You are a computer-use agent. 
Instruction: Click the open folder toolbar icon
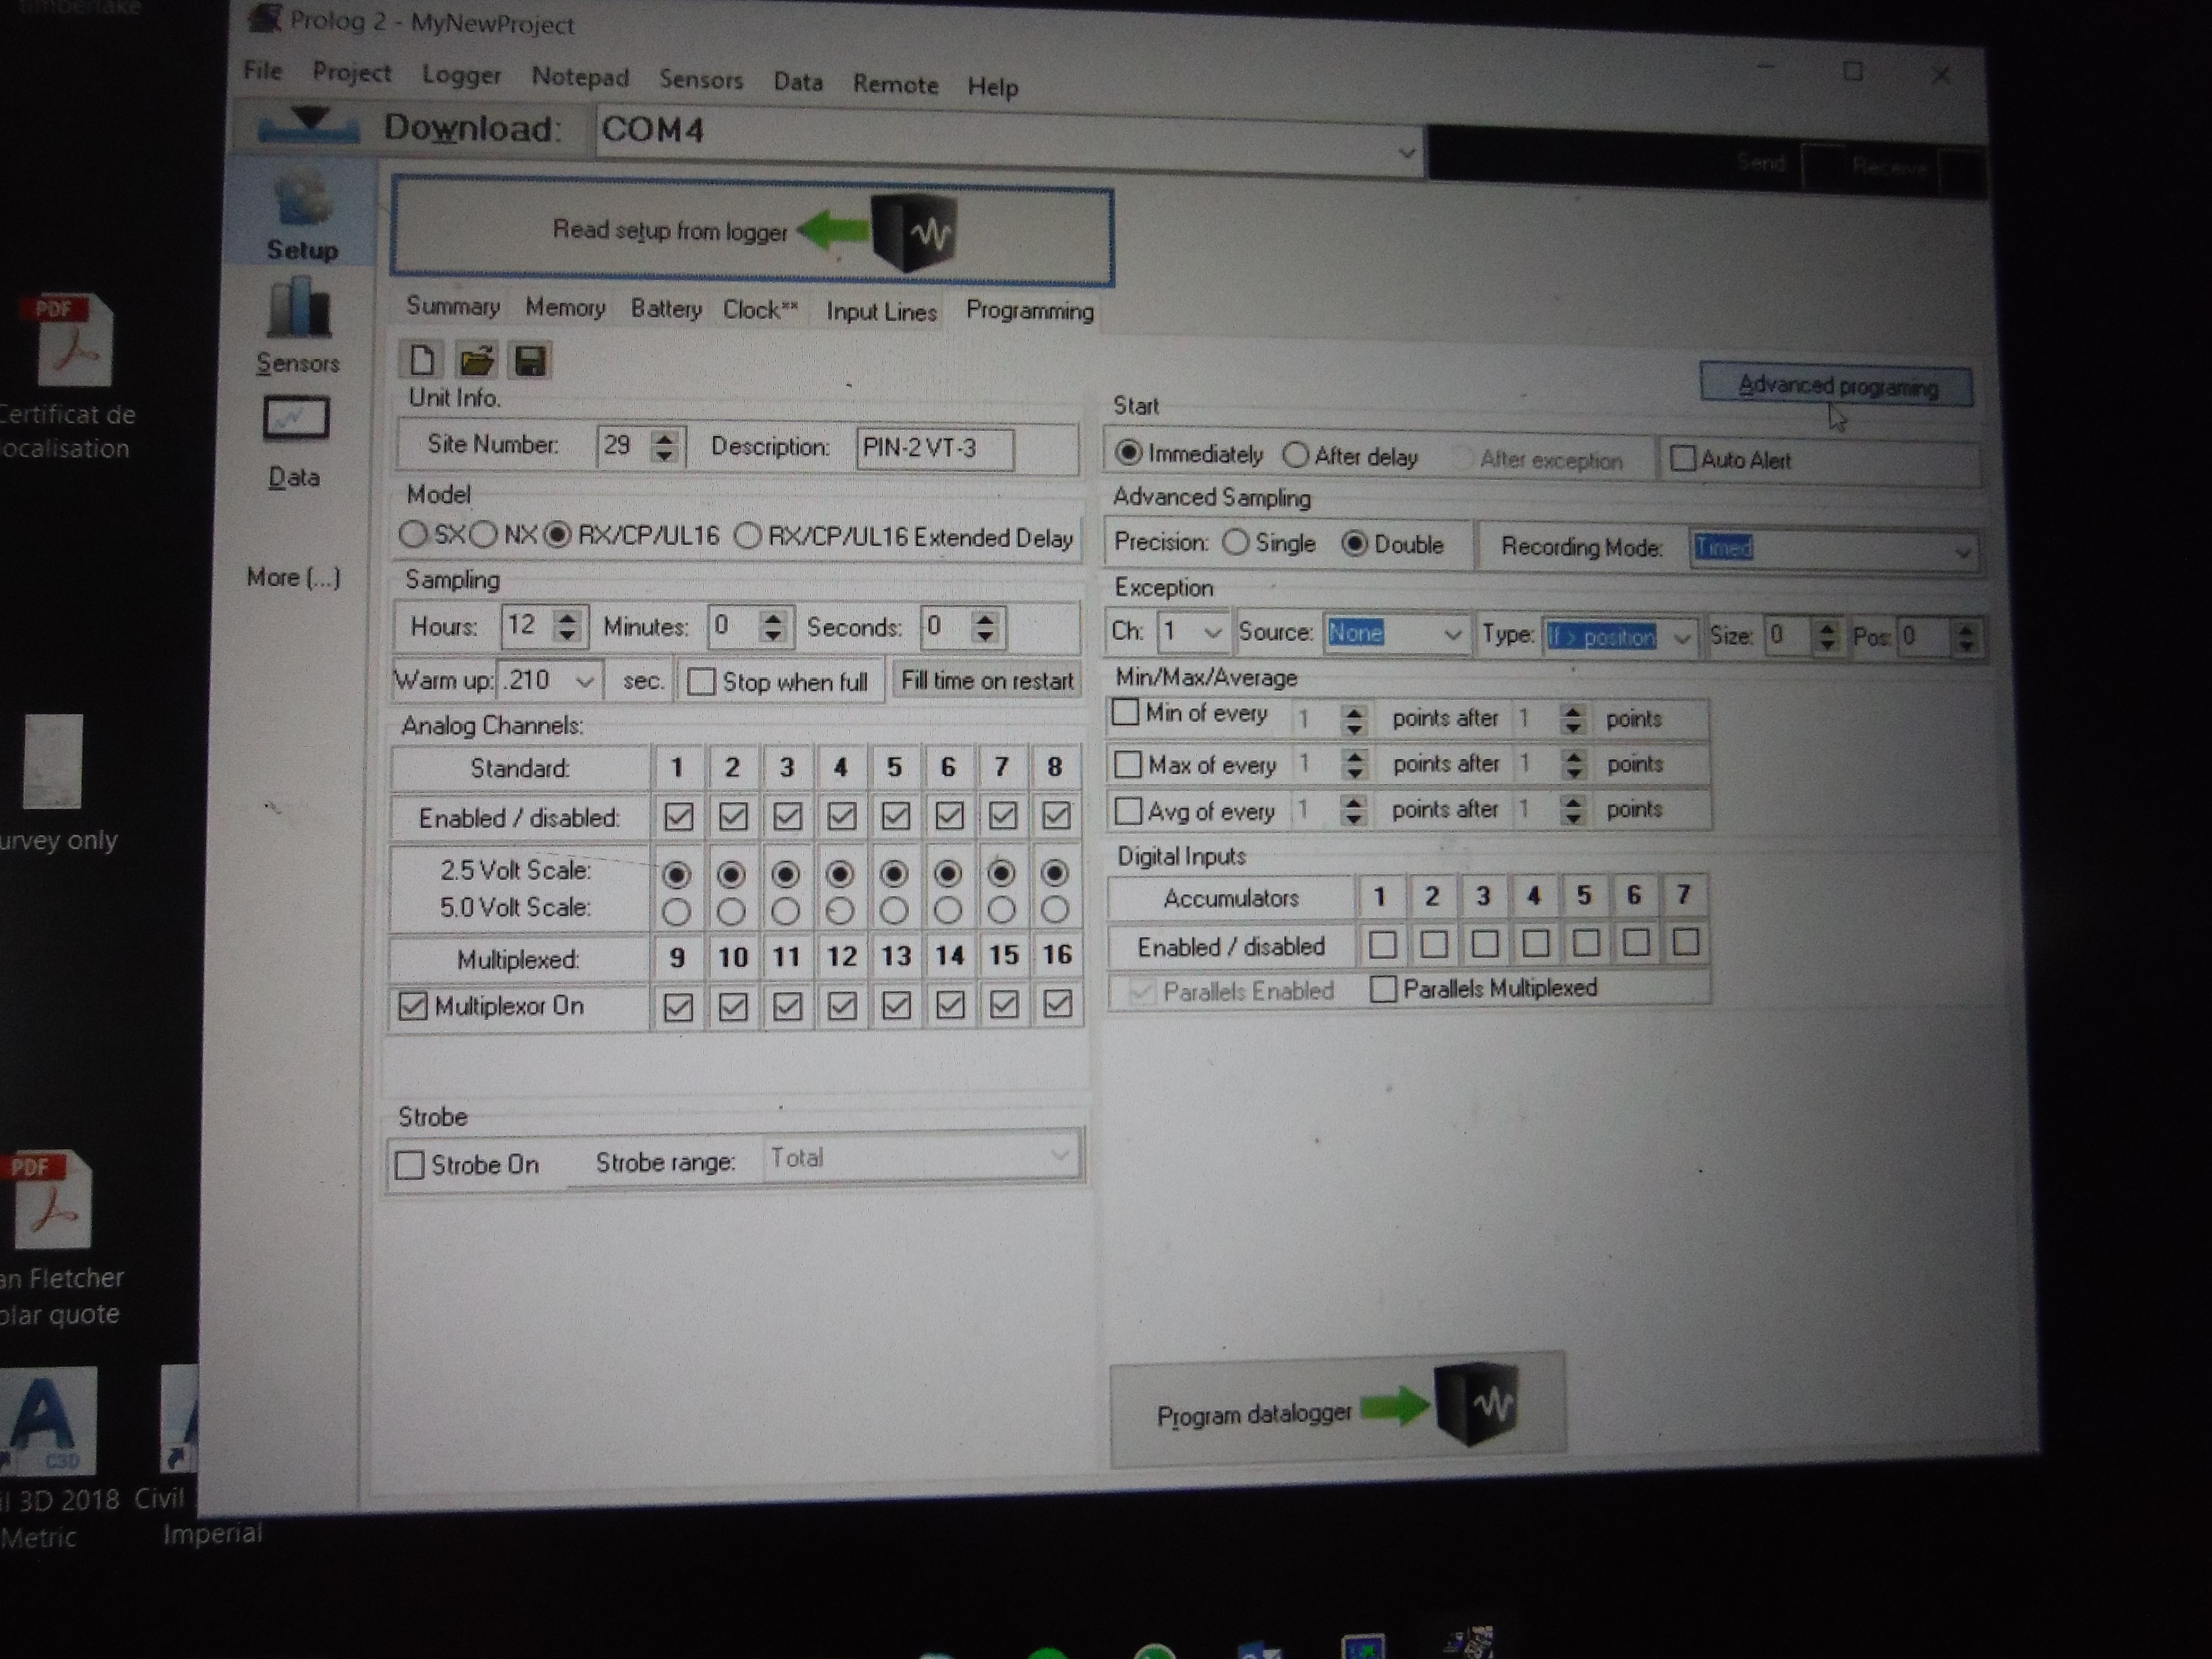(x=476, y=361)
